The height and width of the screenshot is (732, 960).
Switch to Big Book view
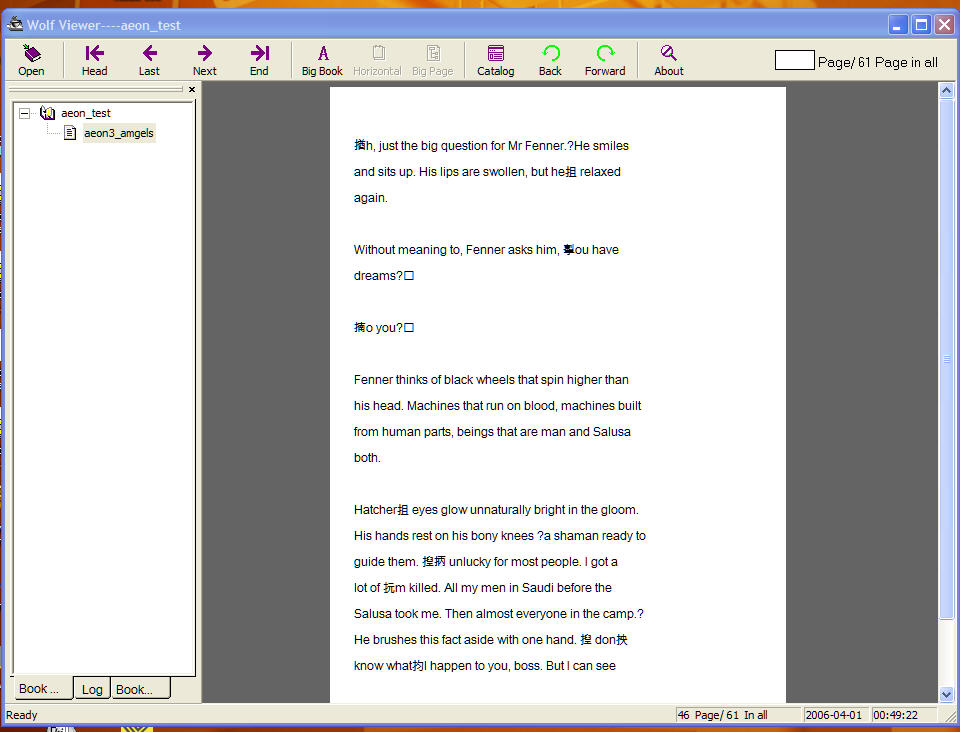(x=322, y=60)
